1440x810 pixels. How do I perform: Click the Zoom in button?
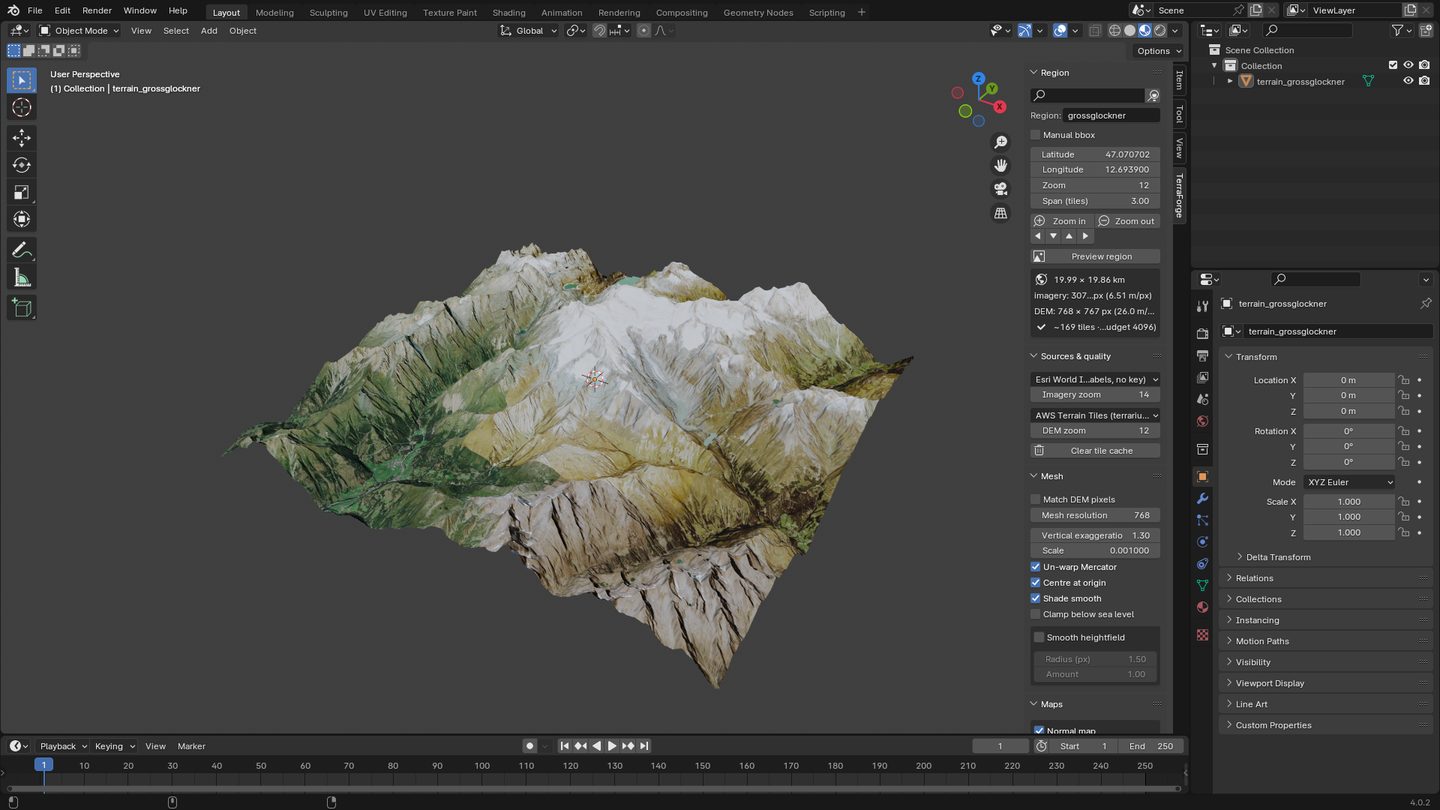[1062, 221]
